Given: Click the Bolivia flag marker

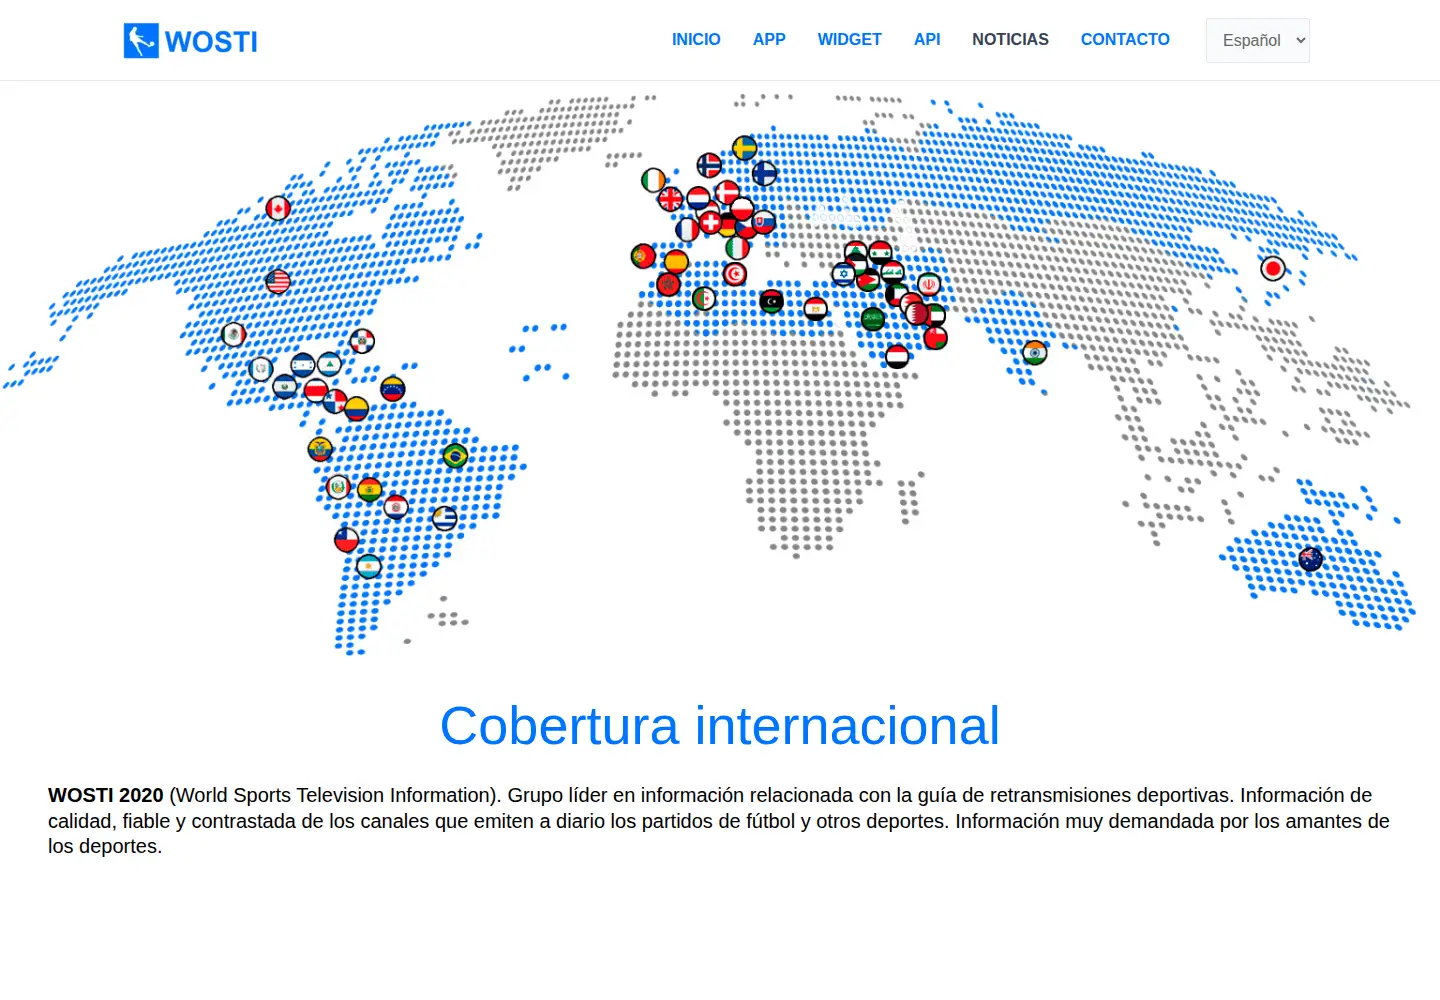Looking at the screenshot, I should tap(369, 490).
